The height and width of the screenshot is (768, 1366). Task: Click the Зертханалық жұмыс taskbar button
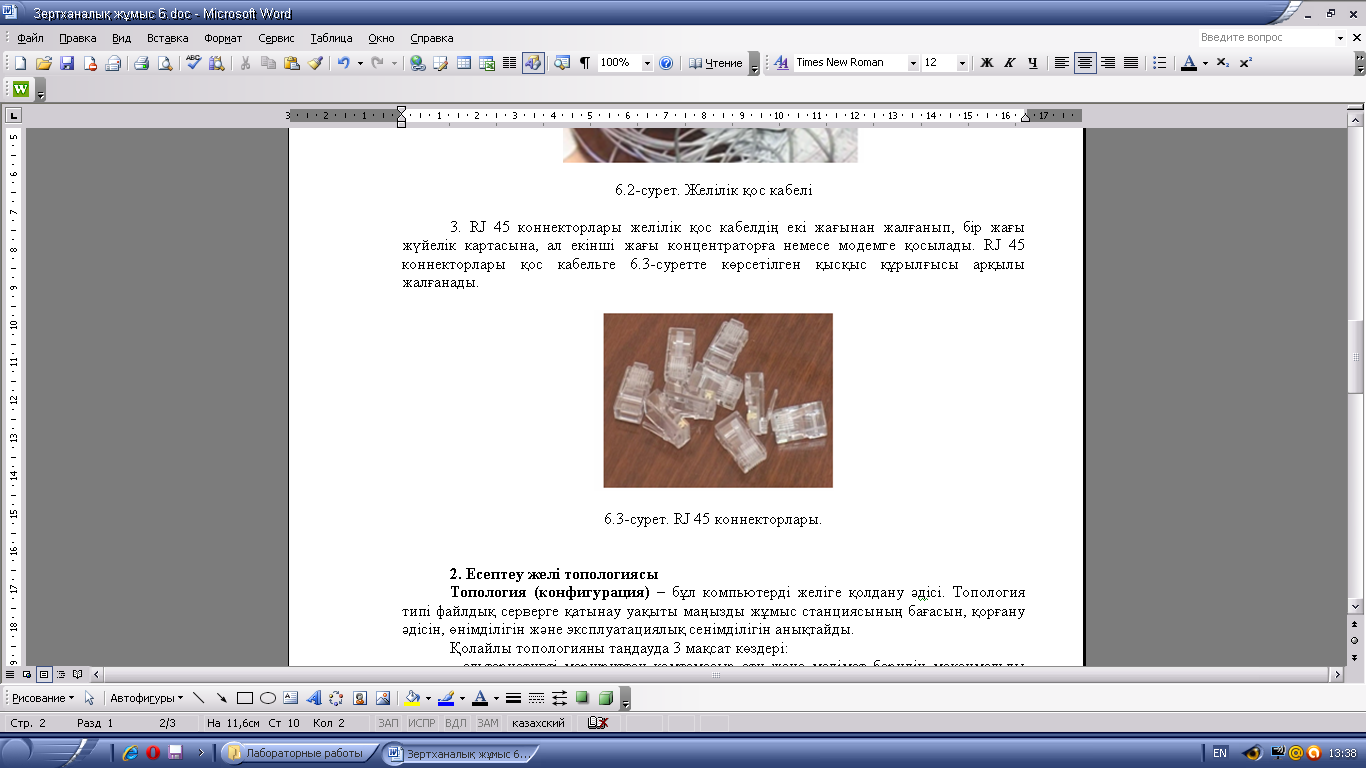pos(461,753)
